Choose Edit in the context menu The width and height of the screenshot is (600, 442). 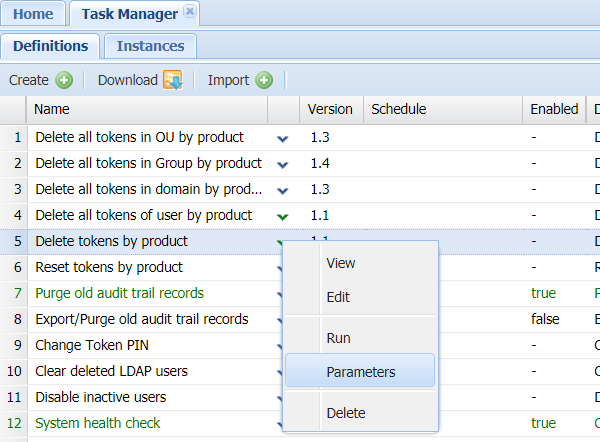pos(338,298)
